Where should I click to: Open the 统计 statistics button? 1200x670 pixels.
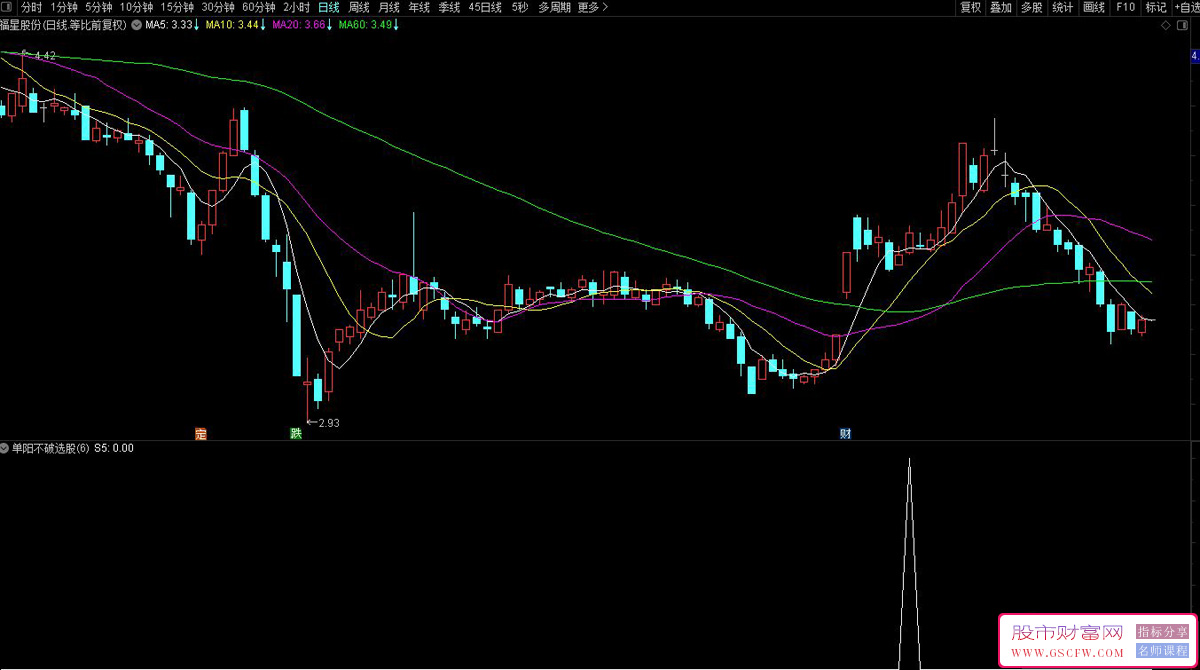[x=1063, y=7]
